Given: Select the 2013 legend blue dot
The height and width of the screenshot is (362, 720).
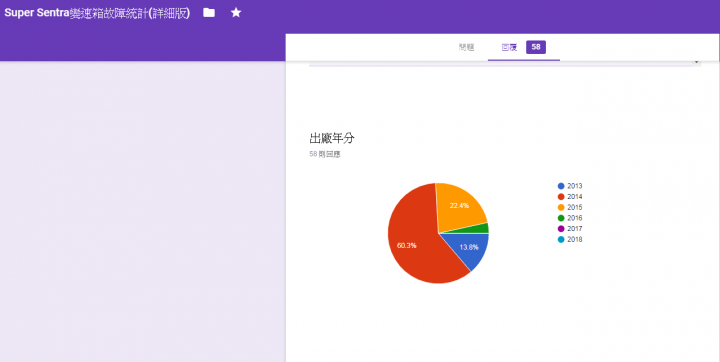Looking at the screenshot, I should (561, 186).
